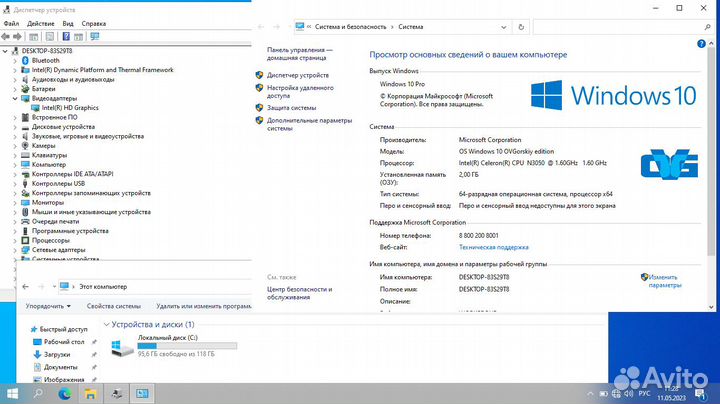Image resolution: width=720 pixels, height=404 pixels.
Task: Click the System window vertical scrollbar
Action: click(711, 152)
